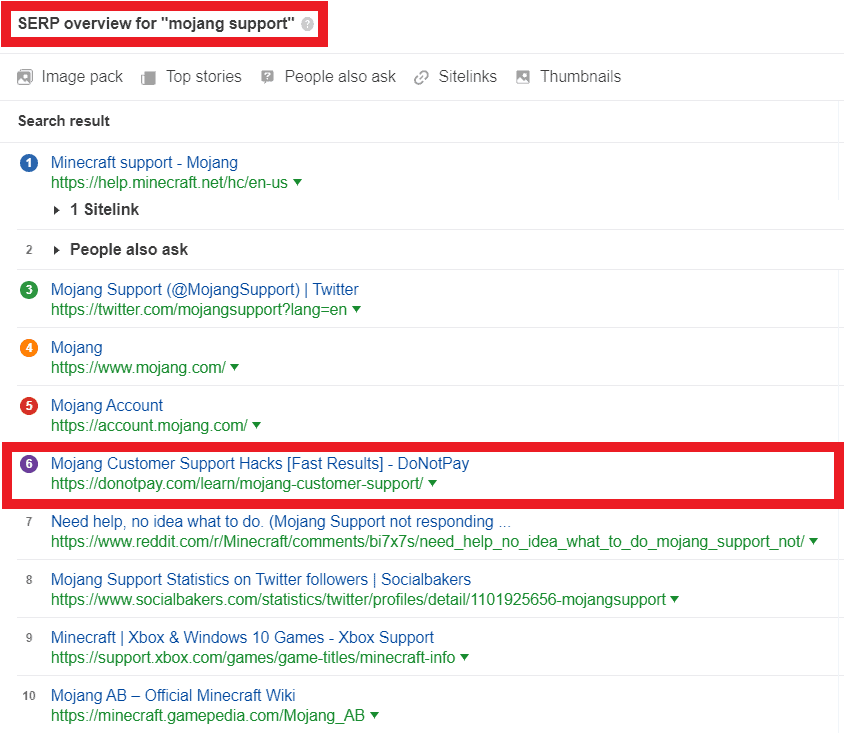Open dropdown next to donotpay.com URL
Viewport: 844px width, 747px height.
tap(432, 483)
